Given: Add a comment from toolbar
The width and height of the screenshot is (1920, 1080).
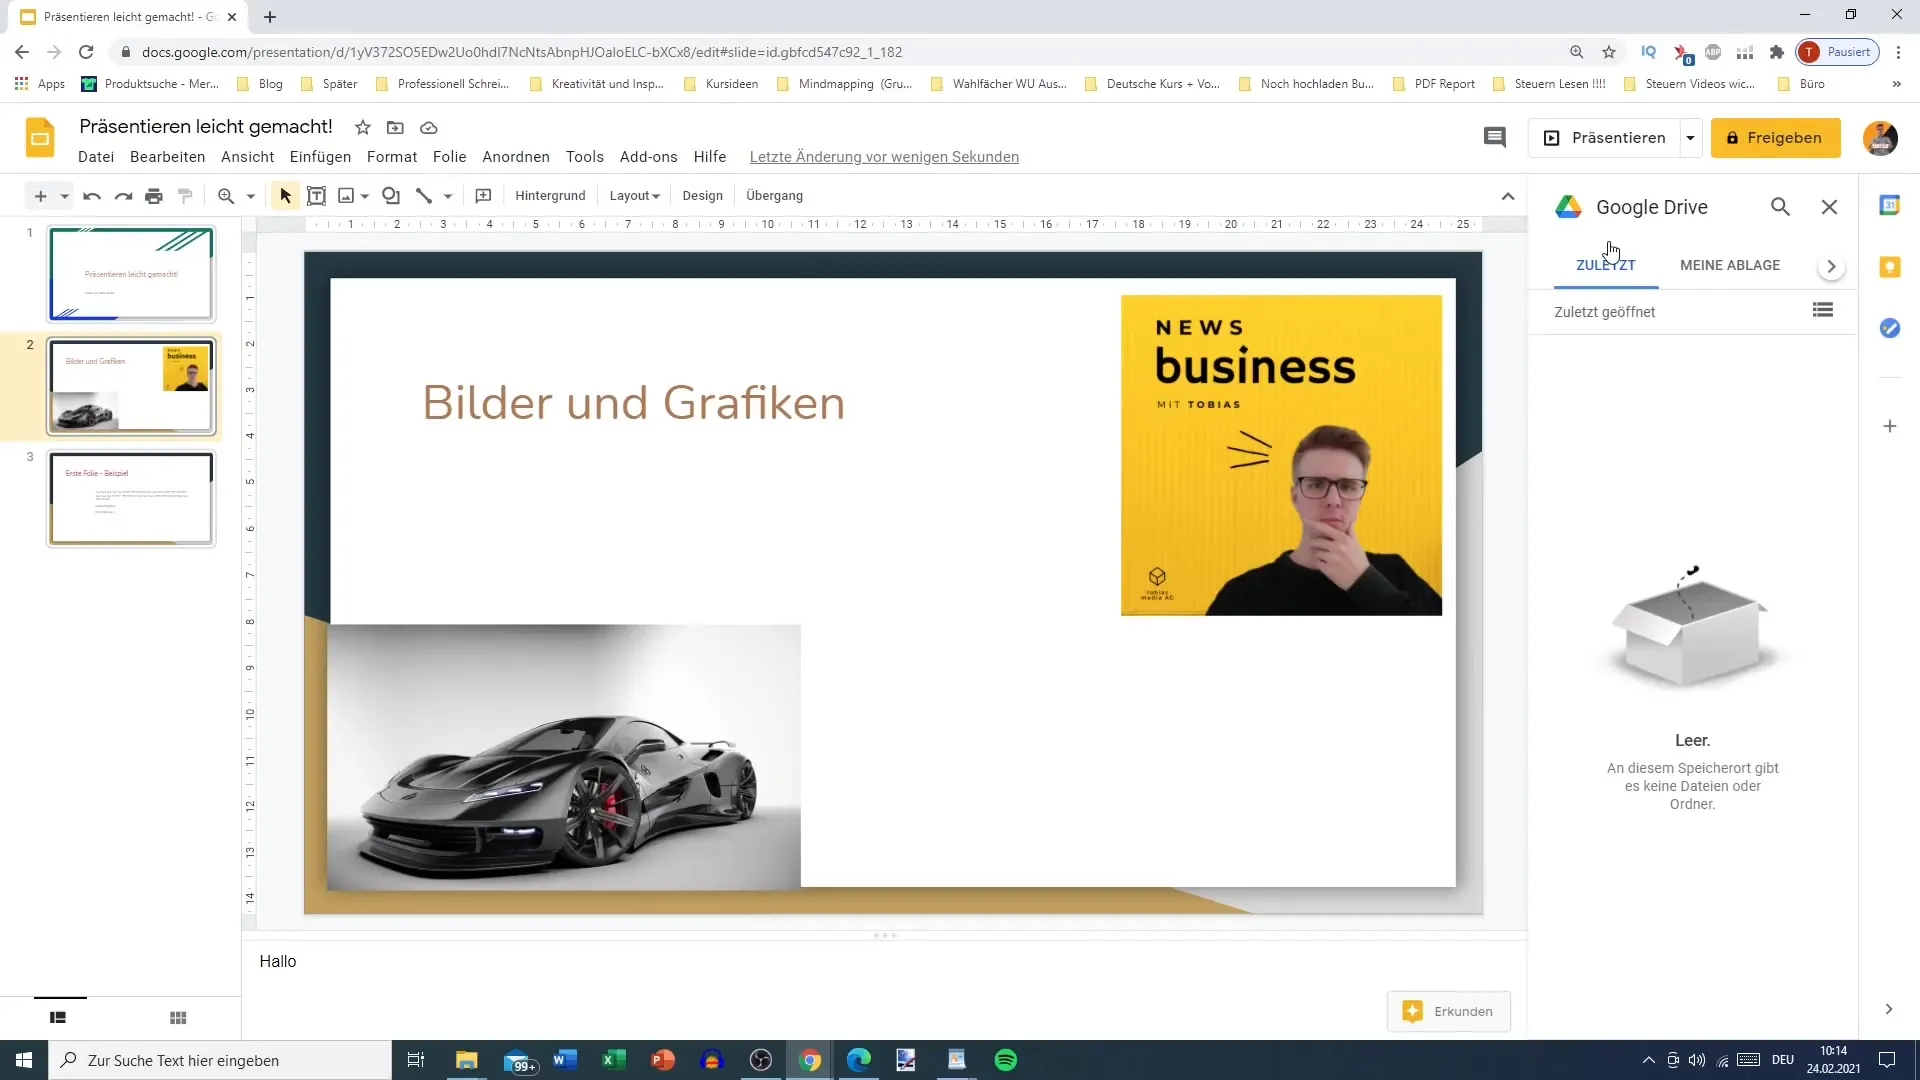Looking at the screenshot, I should pos(483,196).
